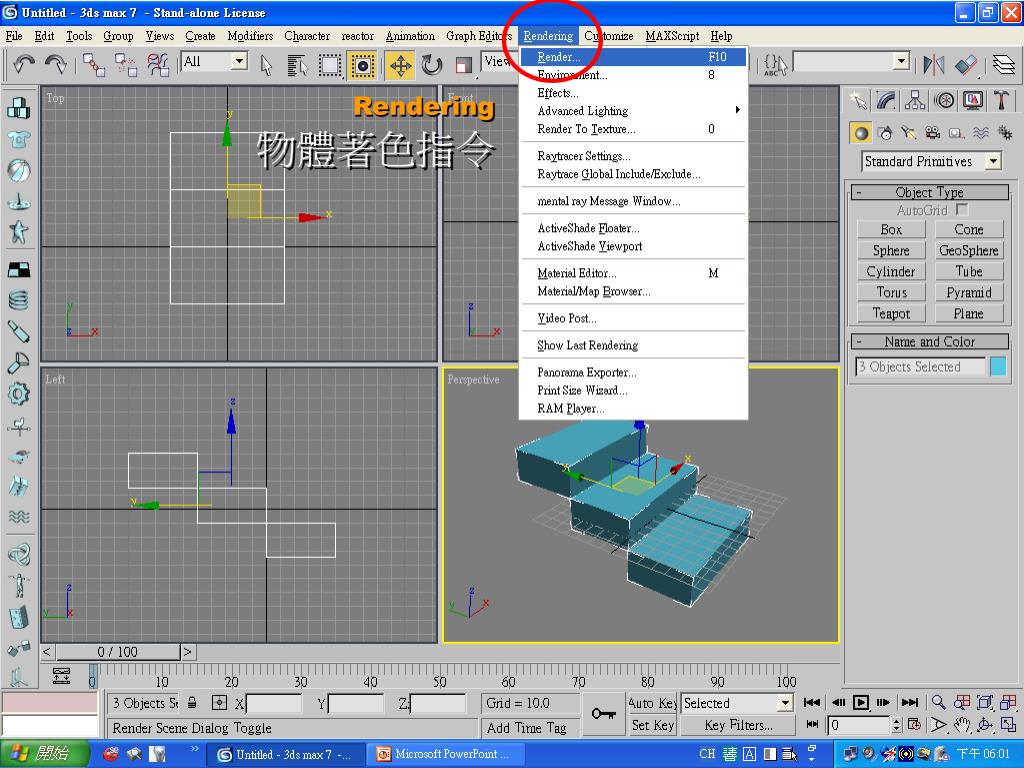Open the MAXScript menu

[x=672, y=36]
